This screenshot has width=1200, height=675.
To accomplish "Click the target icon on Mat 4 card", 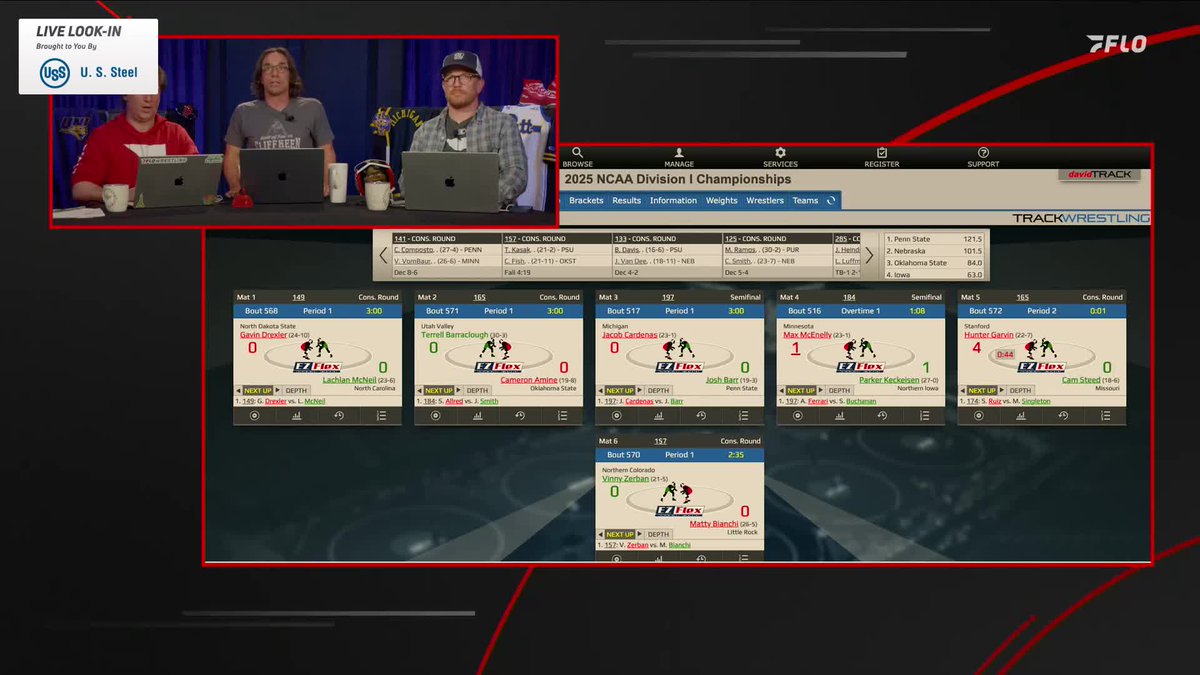I will (x=798, y=416).
